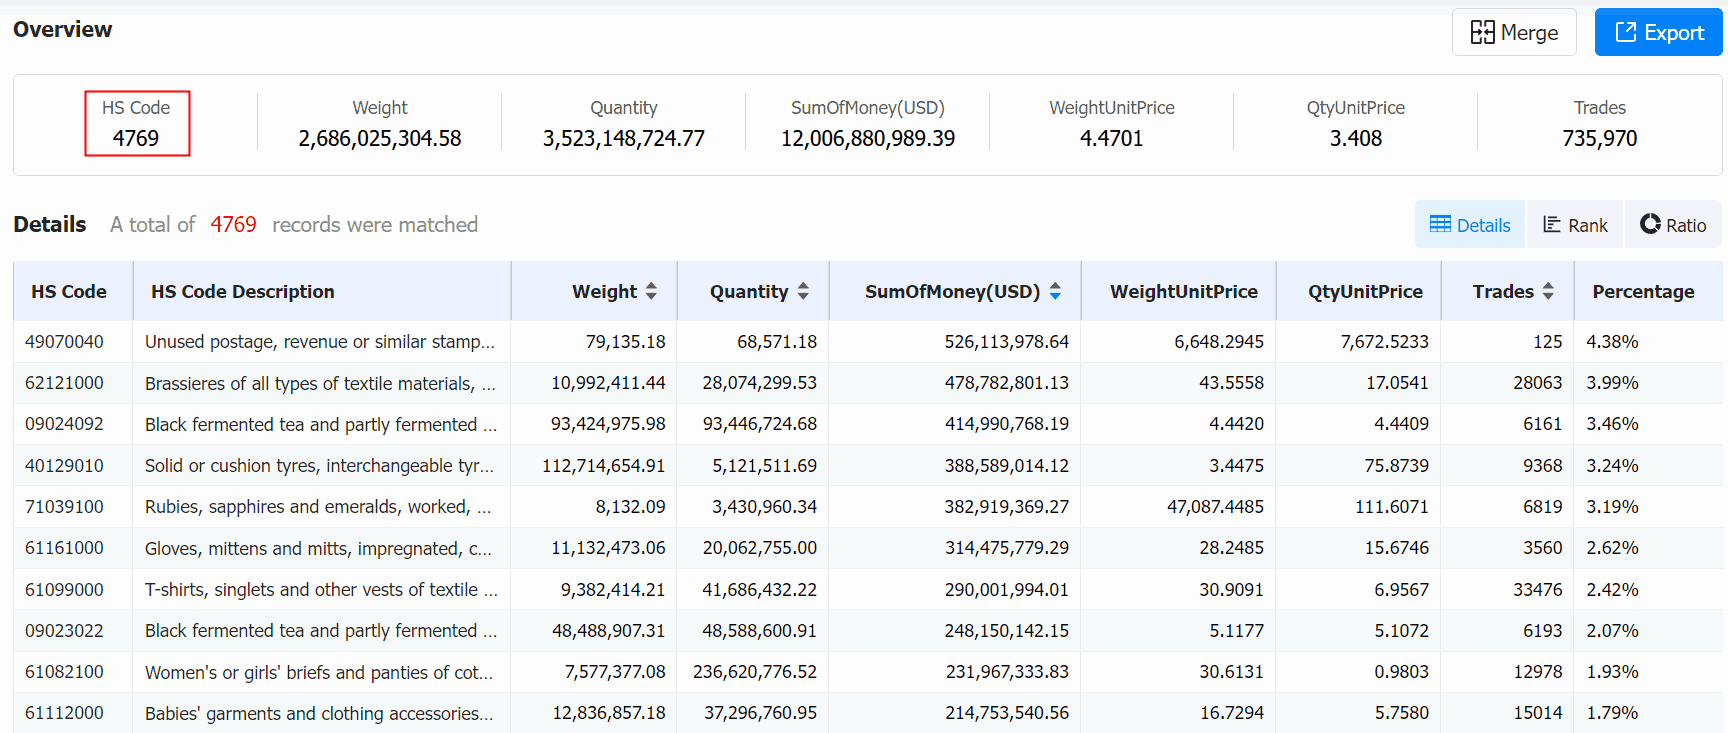Select HS code 40129010
This screenshot has width=1728, height=733.
[x=64, y=466]
